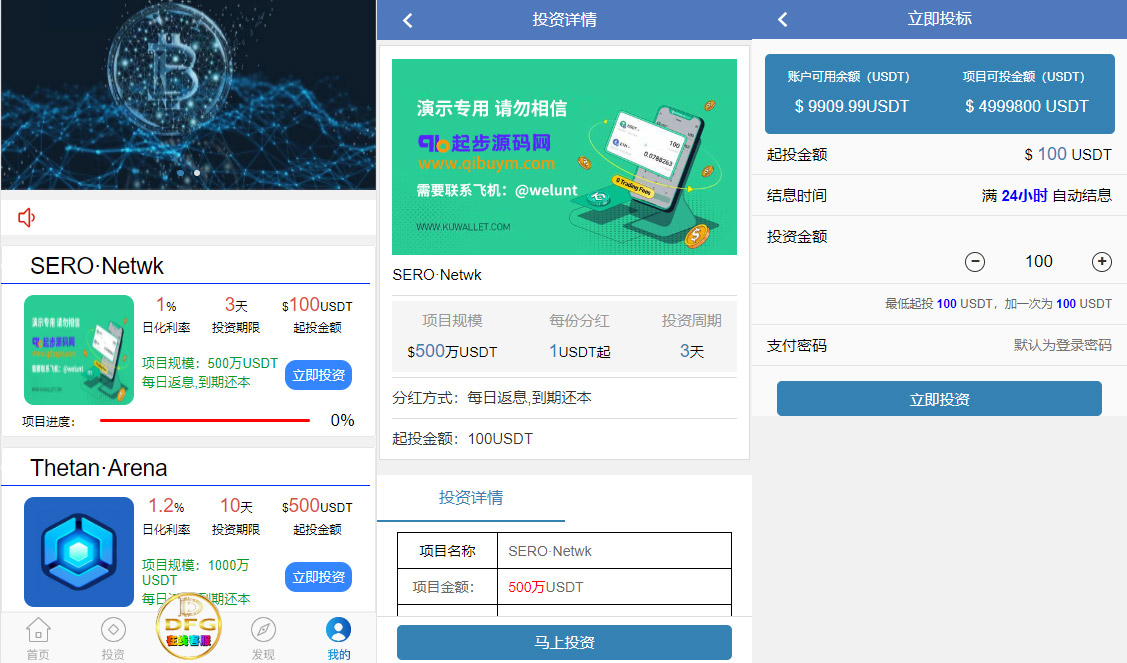This screenshot has height=663, width=1127.
Task: Click the Bitcoin carousel banner
Action: (188, 94)
